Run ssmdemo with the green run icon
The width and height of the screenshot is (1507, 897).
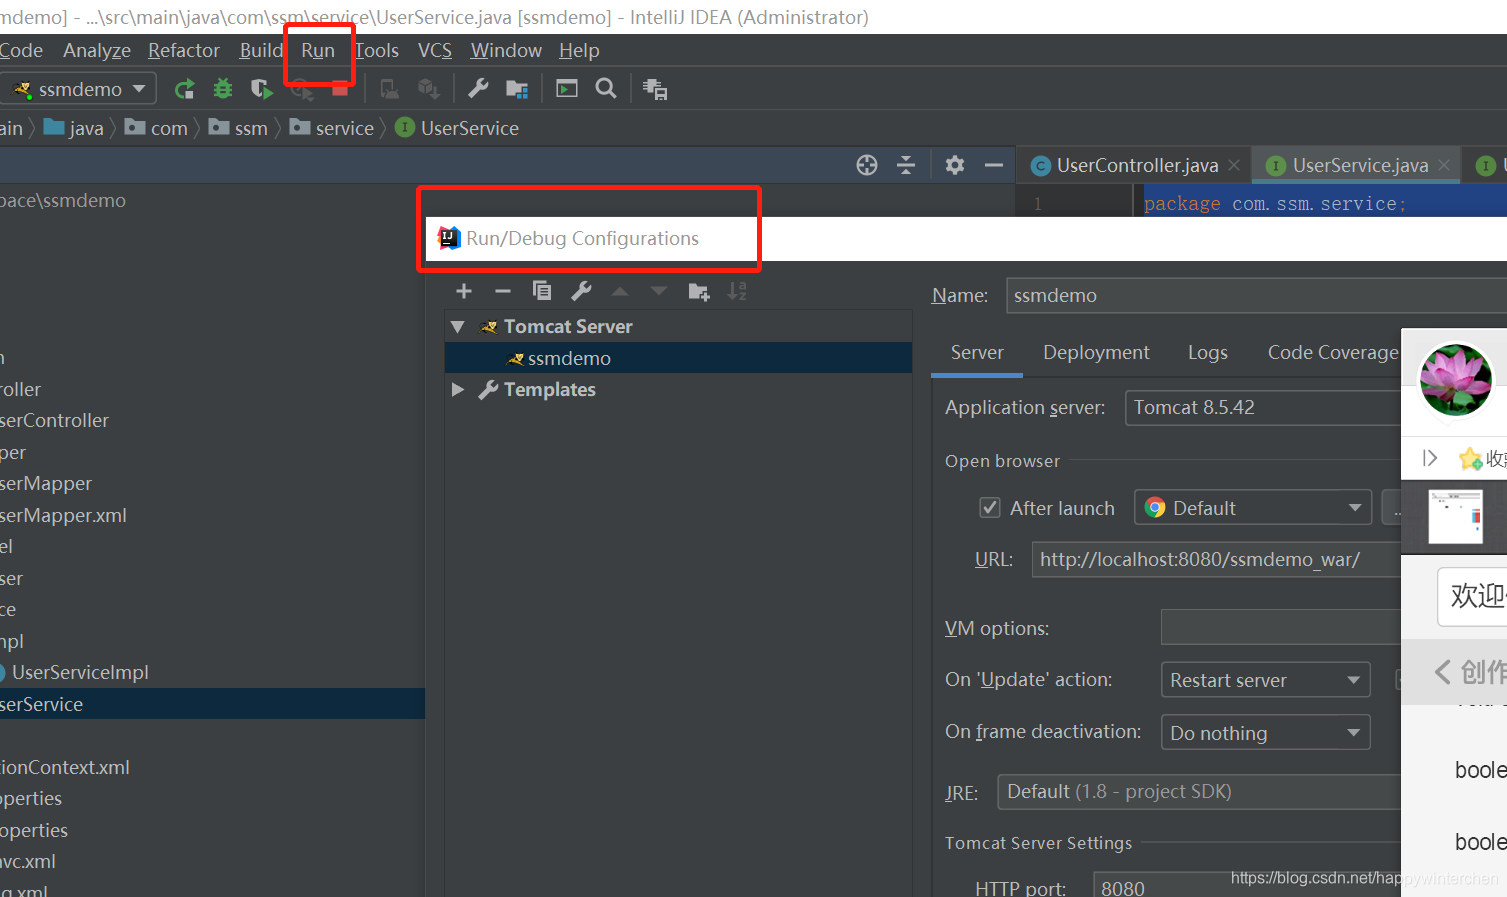coord(184,89)
